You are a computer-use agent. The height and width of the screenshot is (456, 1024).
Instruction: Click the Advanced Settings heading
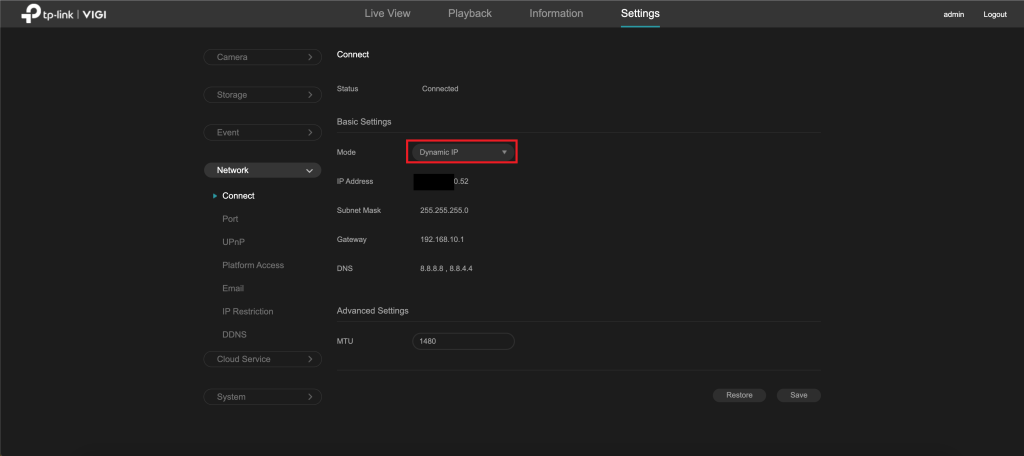(372, 311)
